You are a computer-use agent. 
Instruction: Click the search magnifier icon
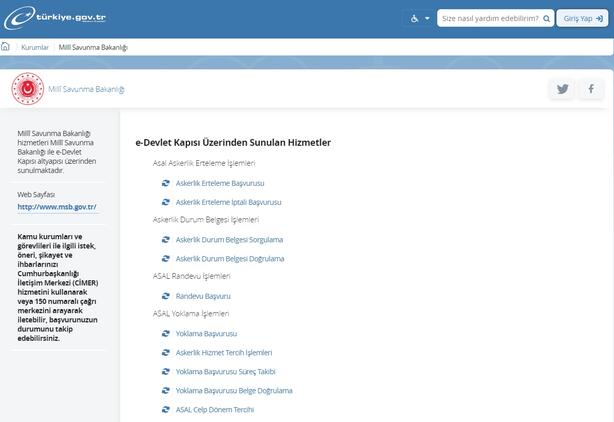pos(547,18)
